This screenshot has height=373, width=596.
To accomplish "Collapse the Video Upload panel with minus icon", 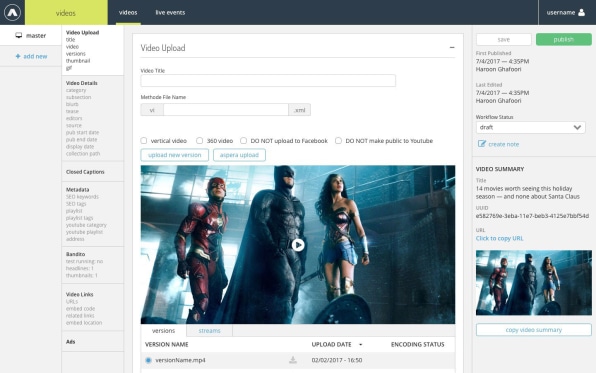I will click(x=452, y=48).
